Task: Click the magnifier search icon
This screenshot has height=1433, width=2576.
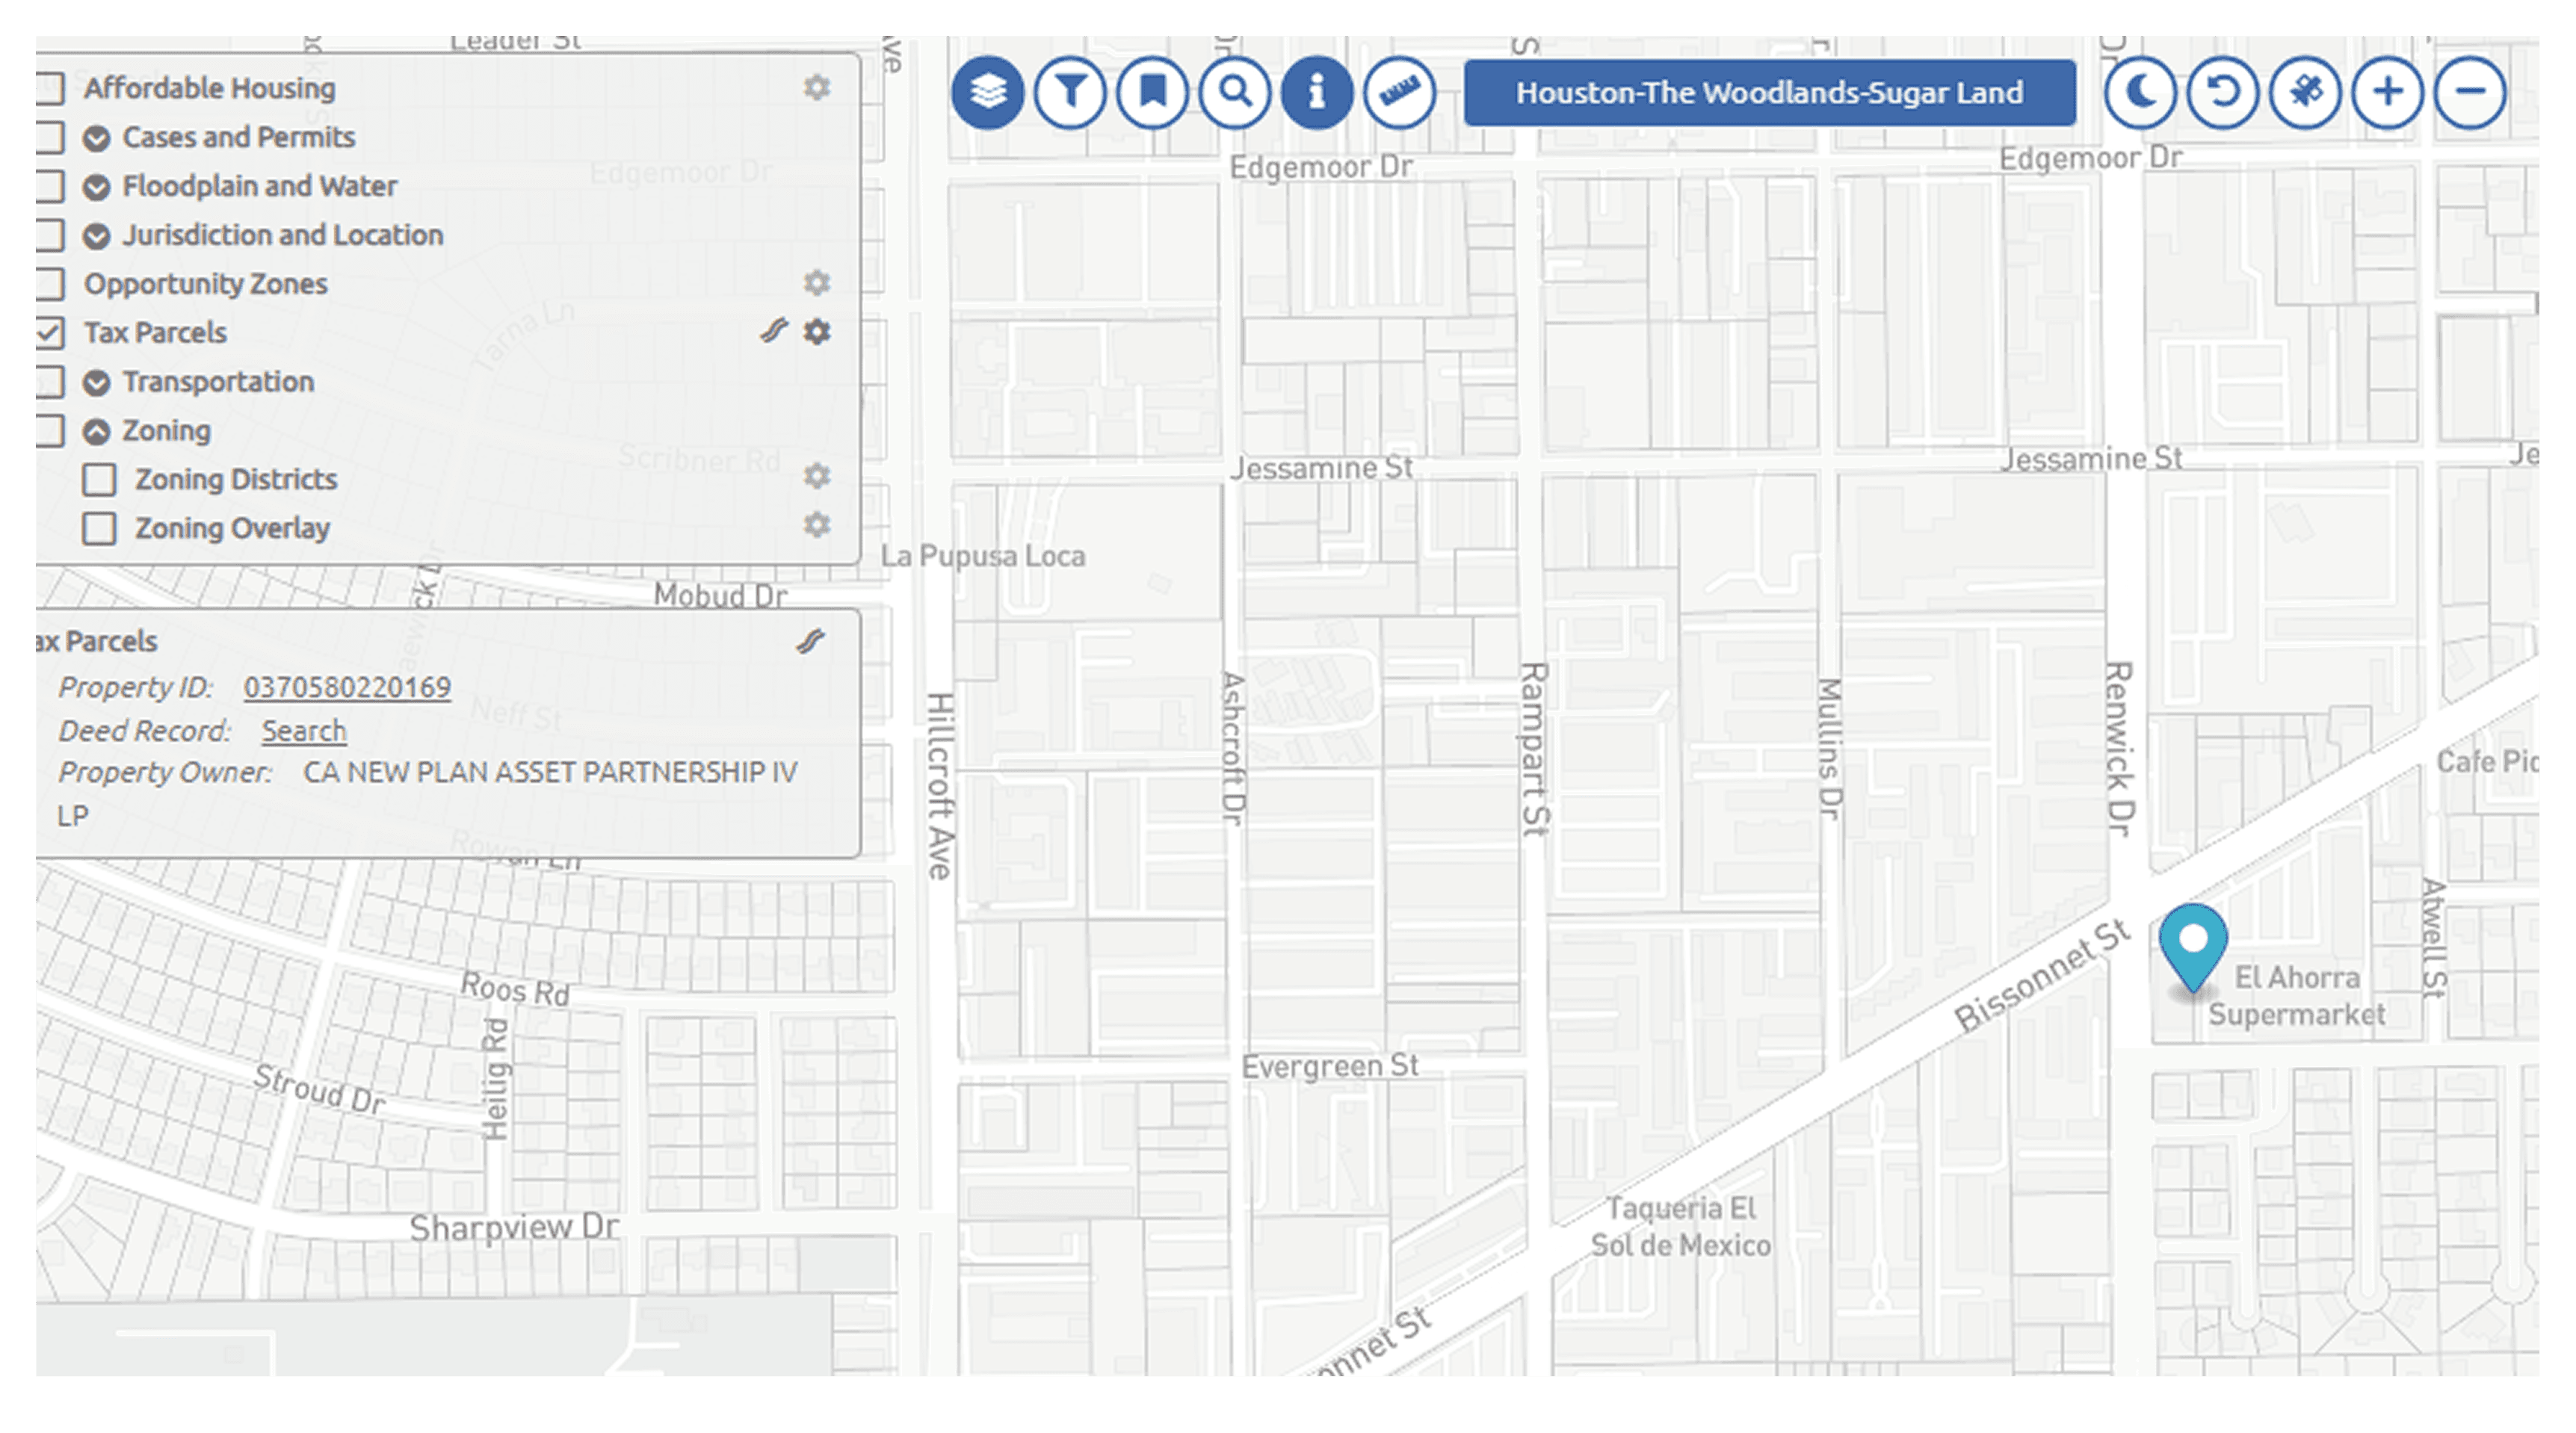Action: pos(1235,92)
